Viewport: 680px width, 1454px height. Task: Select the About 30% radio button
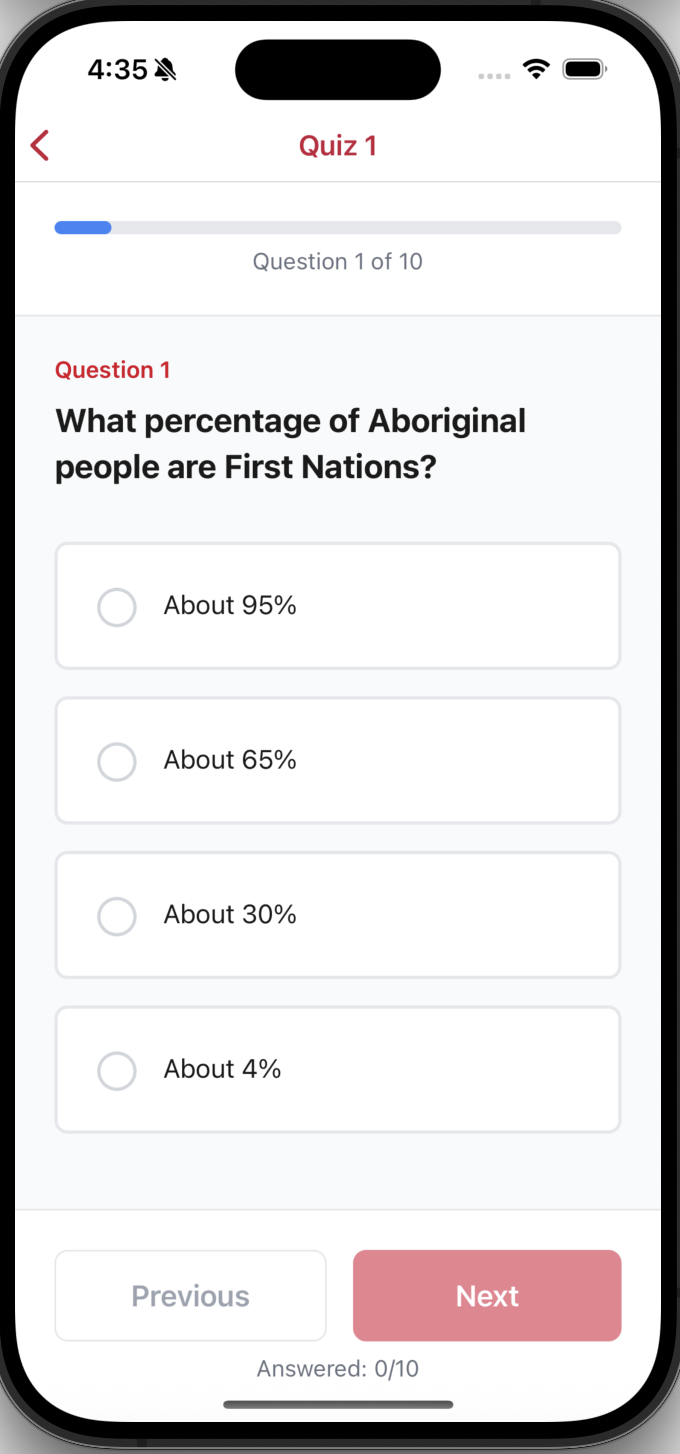click(117, 916)
